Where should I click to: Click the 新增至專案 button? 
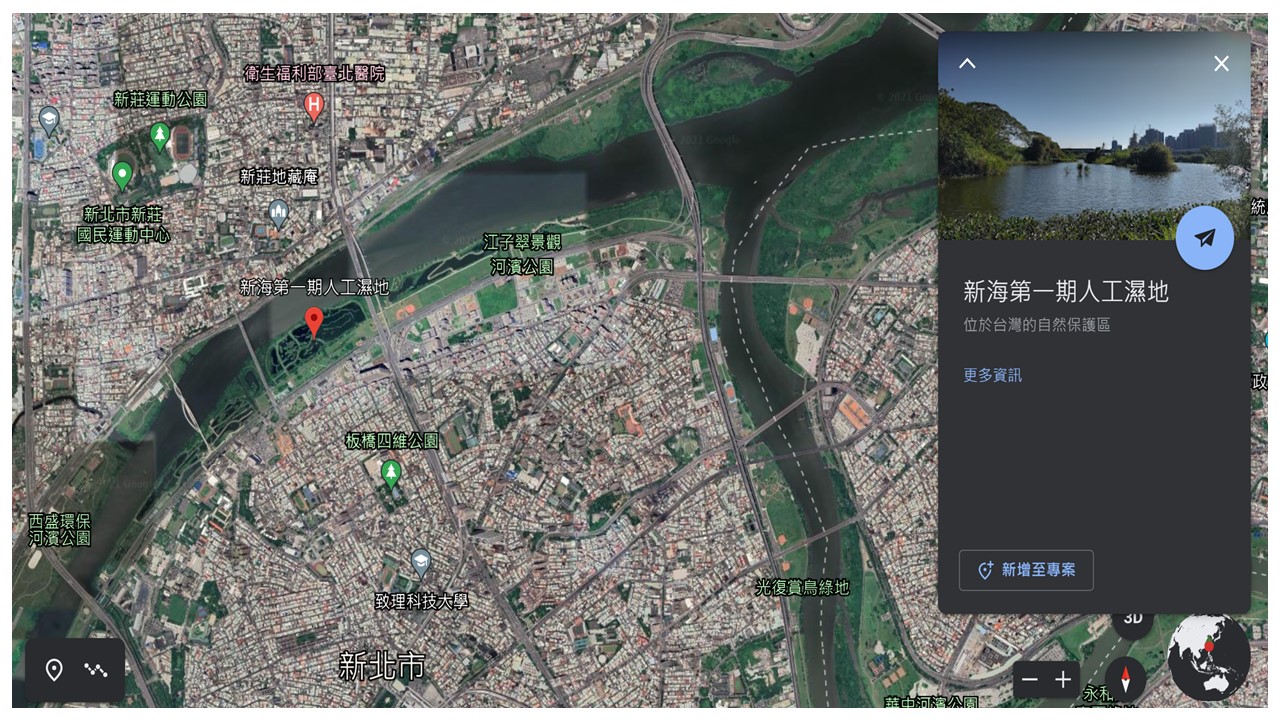click(x=1026, y=570)
